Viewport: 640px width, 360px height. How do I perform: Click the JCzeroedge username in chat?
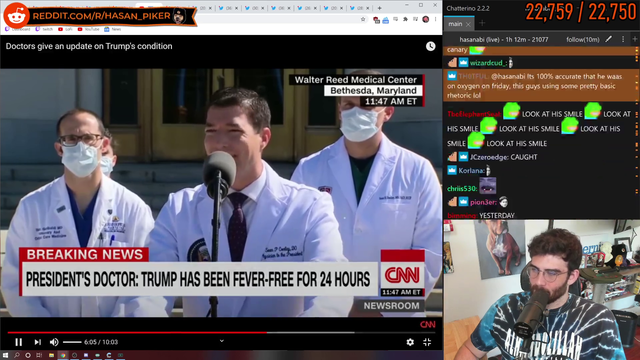489,157
